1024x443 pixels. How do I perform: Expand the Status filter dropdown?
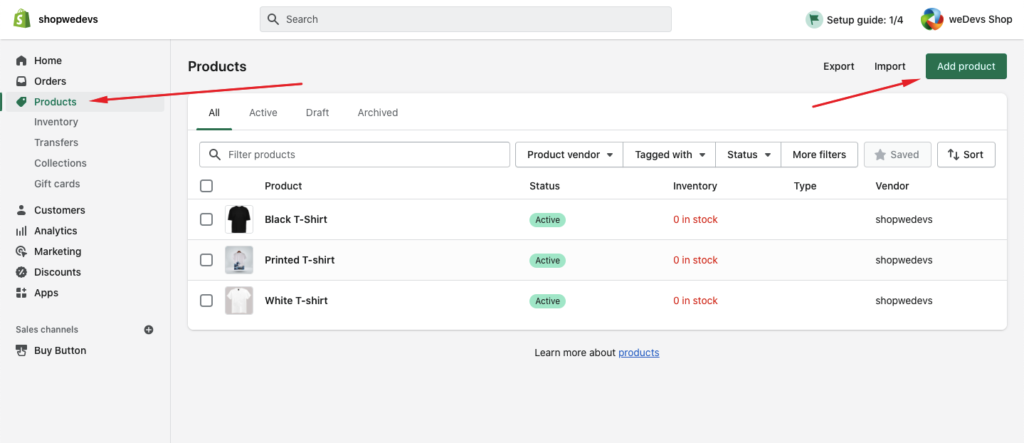click(x=748, y=155)
